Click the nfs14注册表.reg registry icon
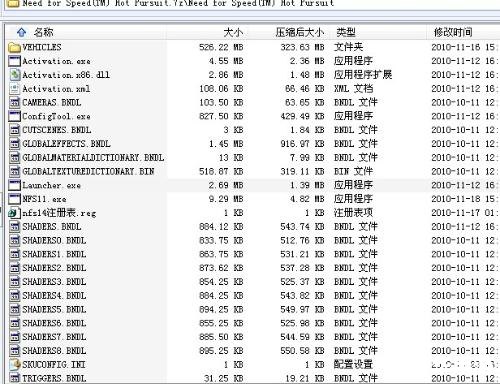Screen dimensions: 500x384 point(14,213)
